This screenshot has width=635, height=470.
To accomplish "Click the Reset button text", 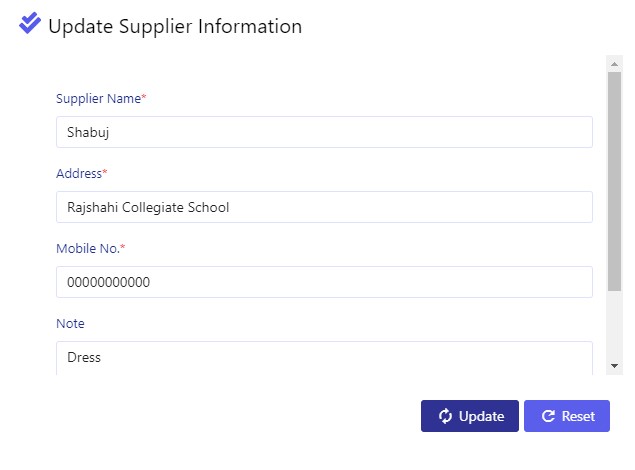I will point(578,416).
